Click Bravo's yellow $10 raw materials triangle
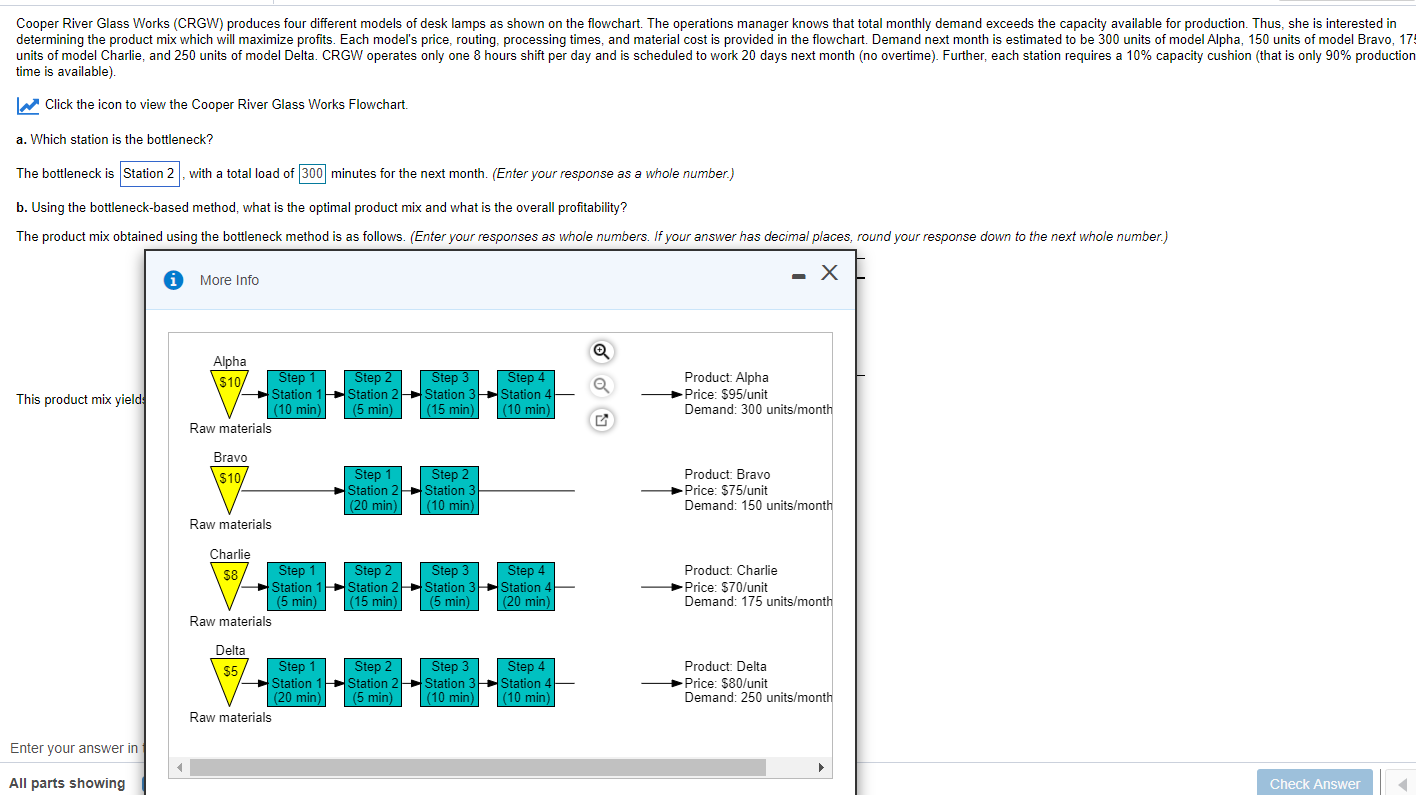This screenshot has width=1416, height=795. [x=231, y=491]
